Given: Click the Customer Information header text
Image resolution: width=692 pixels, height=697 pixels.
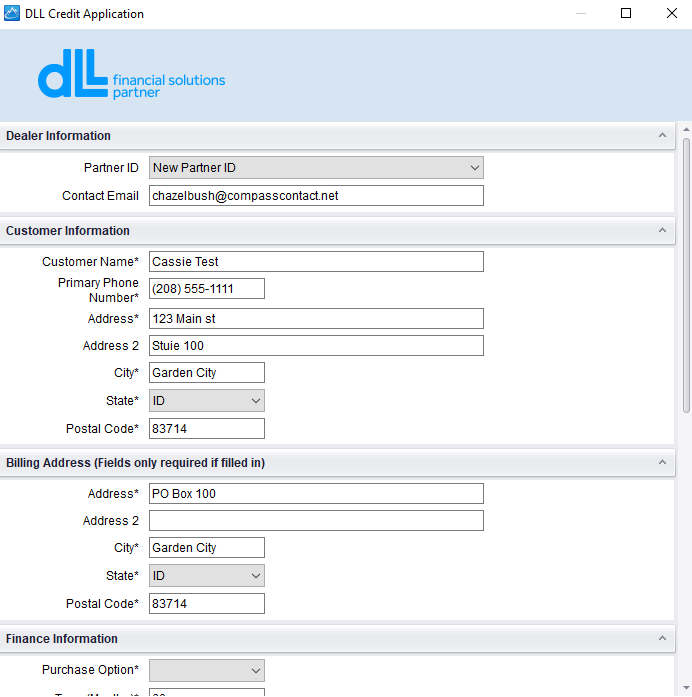Looking at the screenshot, I should 68,231.
